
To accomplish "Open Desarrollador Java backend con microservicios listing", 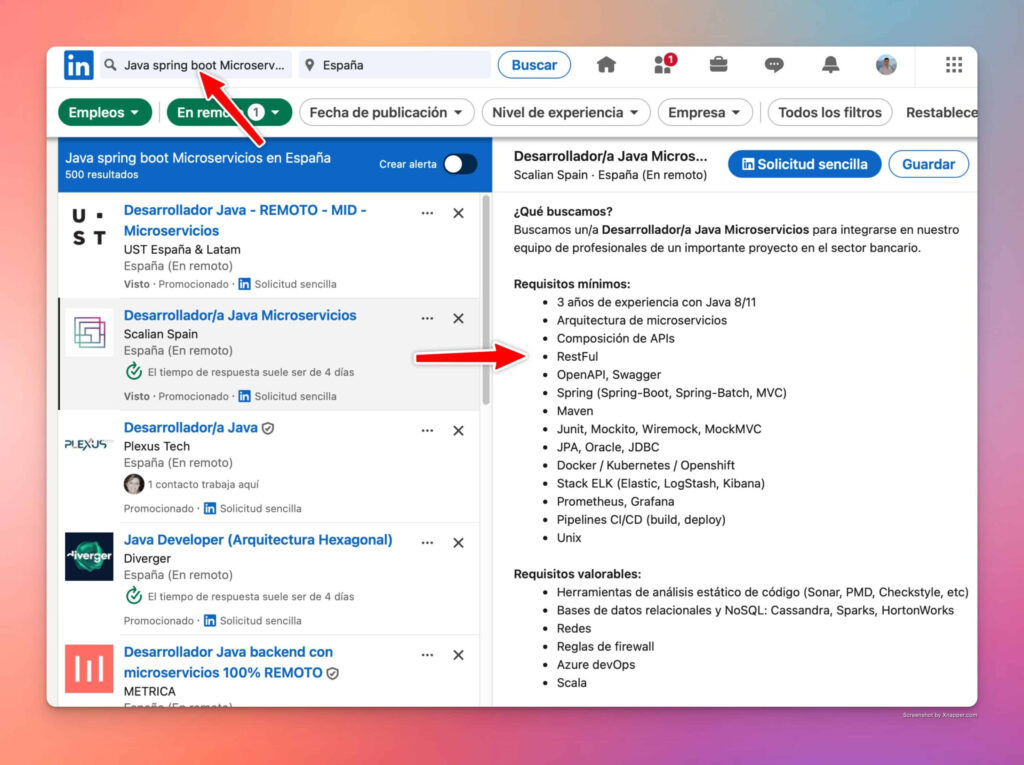I will click(x=228, y=662).
